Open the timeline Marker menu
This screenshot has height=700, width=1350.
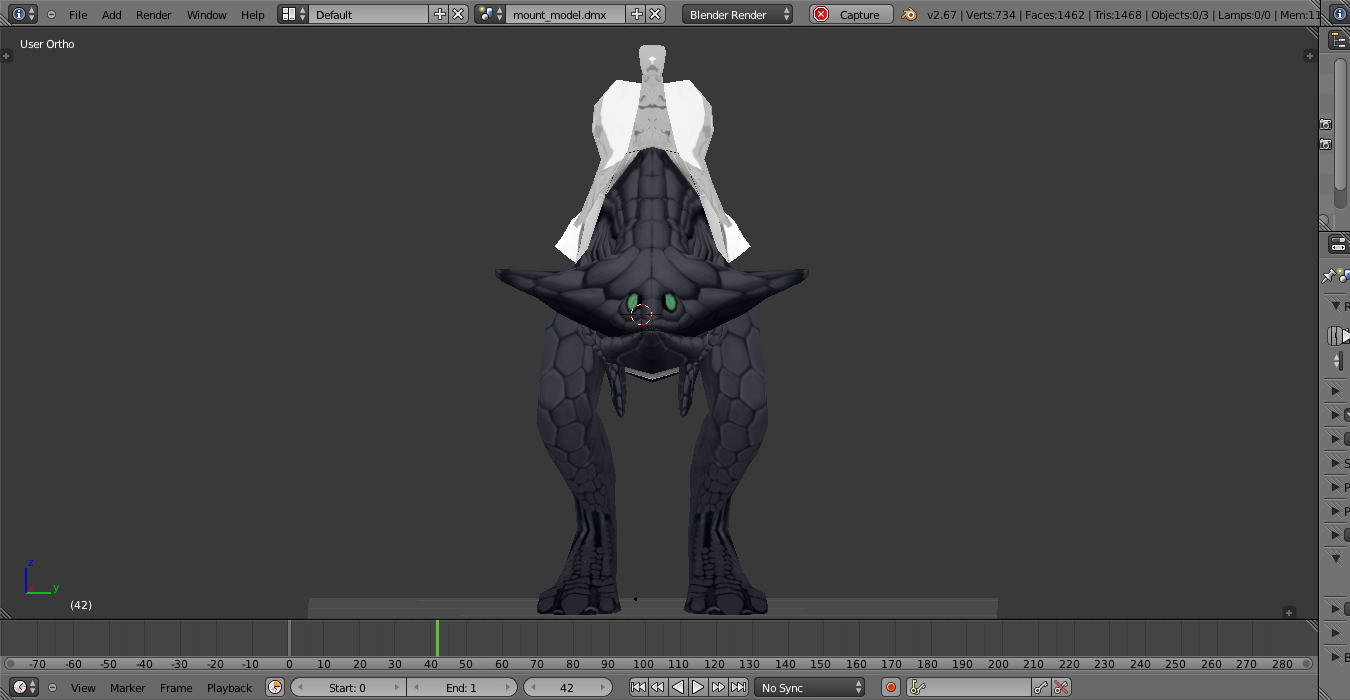point(127,688)
